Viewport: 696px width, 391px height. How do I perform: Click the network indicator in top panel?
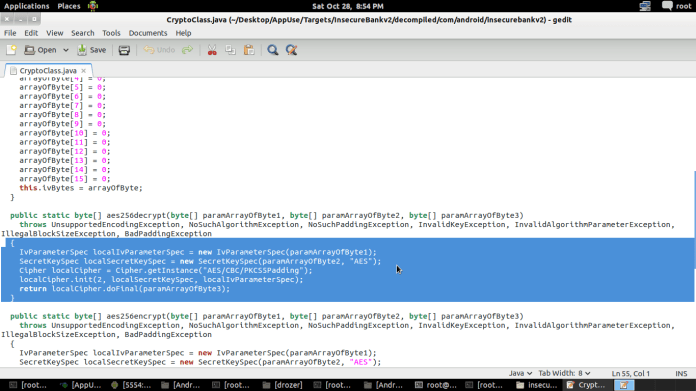[x=645, y=6]
